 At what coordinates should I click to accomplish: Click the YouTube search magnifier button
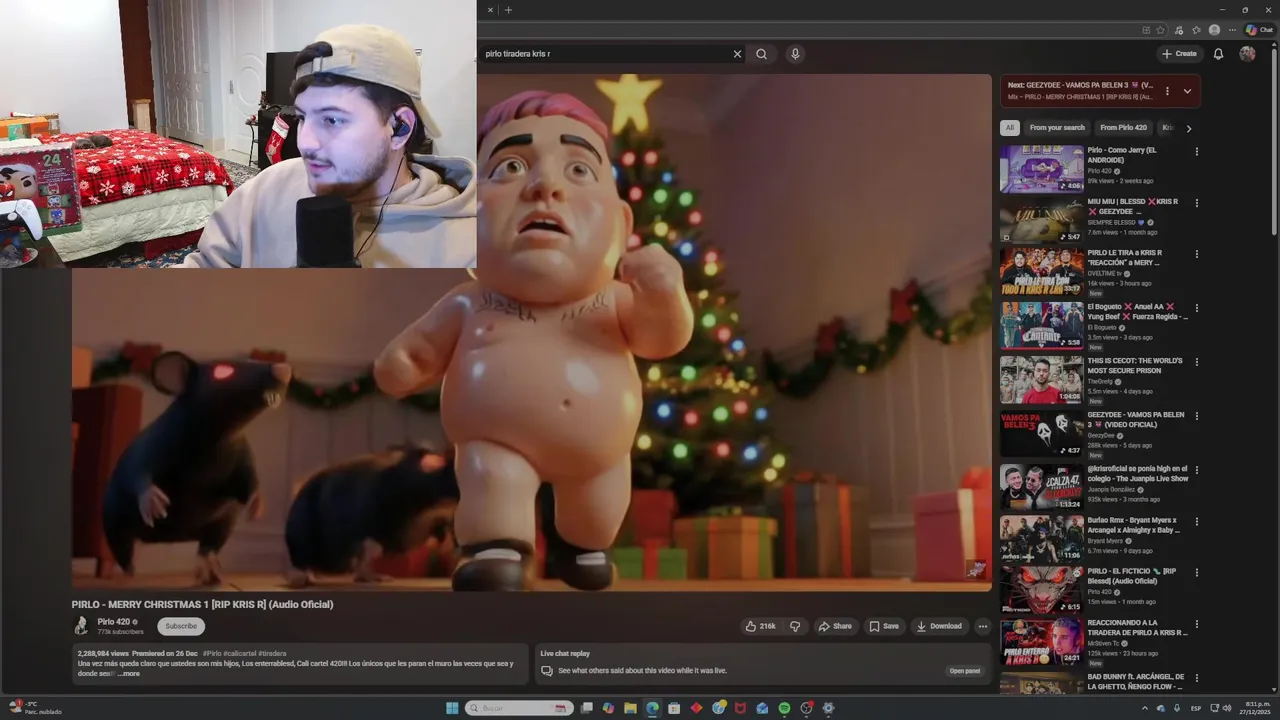tap(762, 54)
